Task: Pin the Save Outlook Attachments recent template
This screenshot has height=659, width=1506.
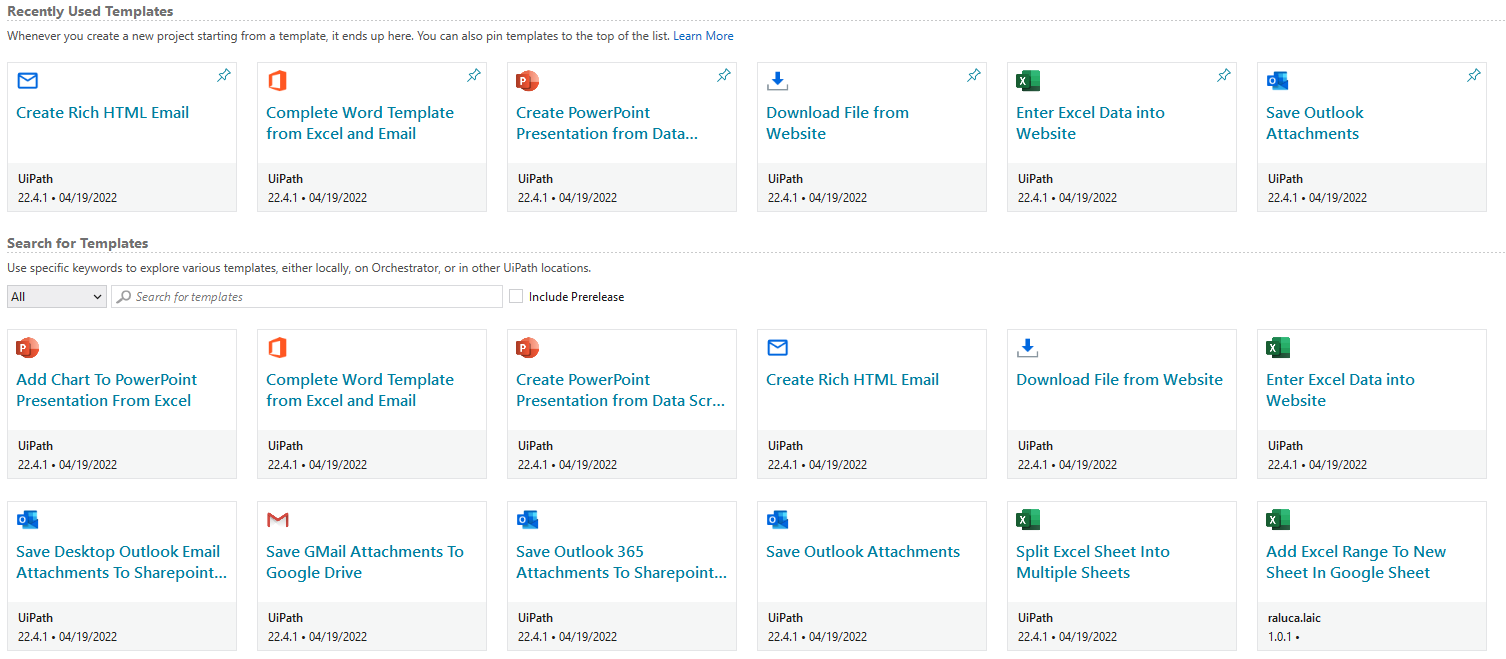Action: tap(1473, 76)
